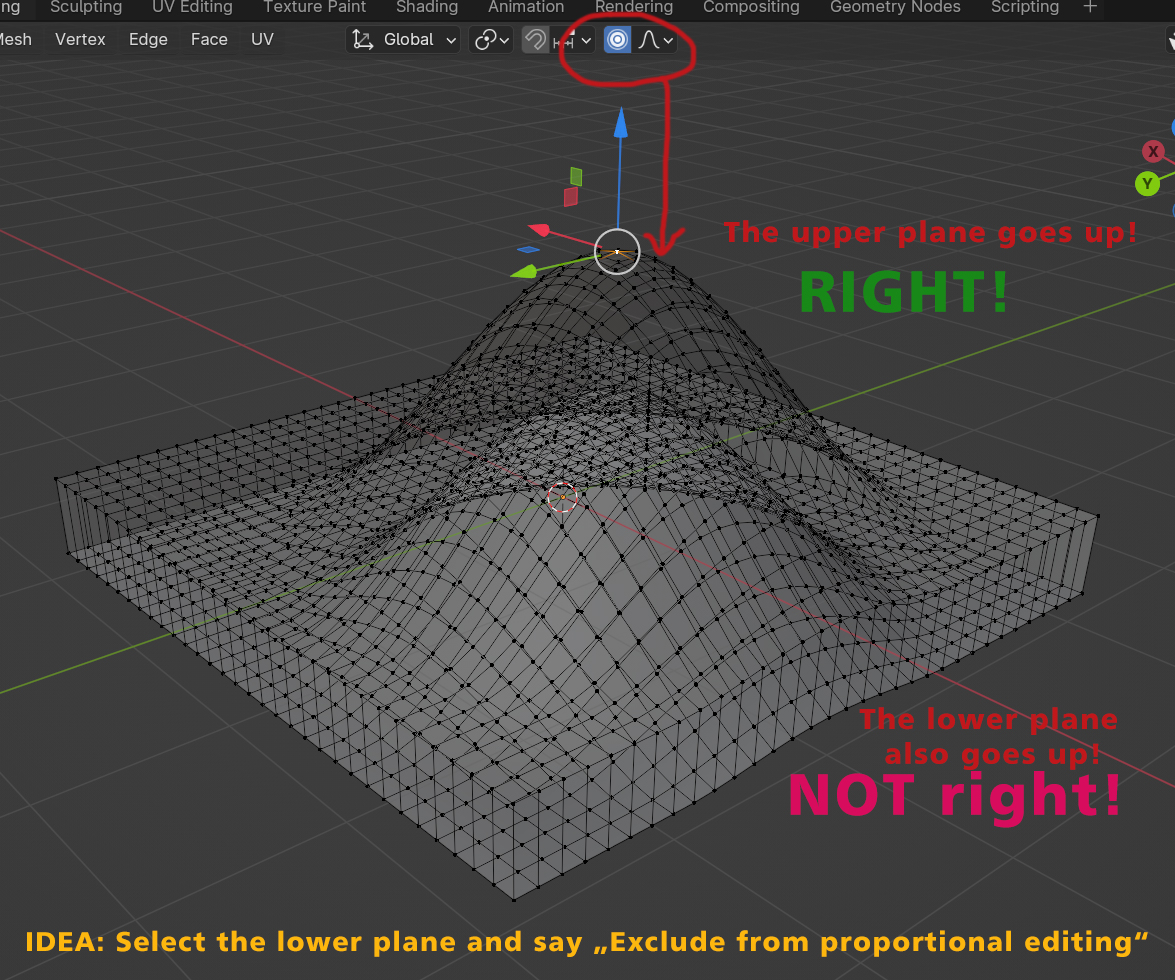Click the red plane handle of move gizmo
This screenshot has height=980, width=1175.
pyautogui.click(x=571, y=197)
